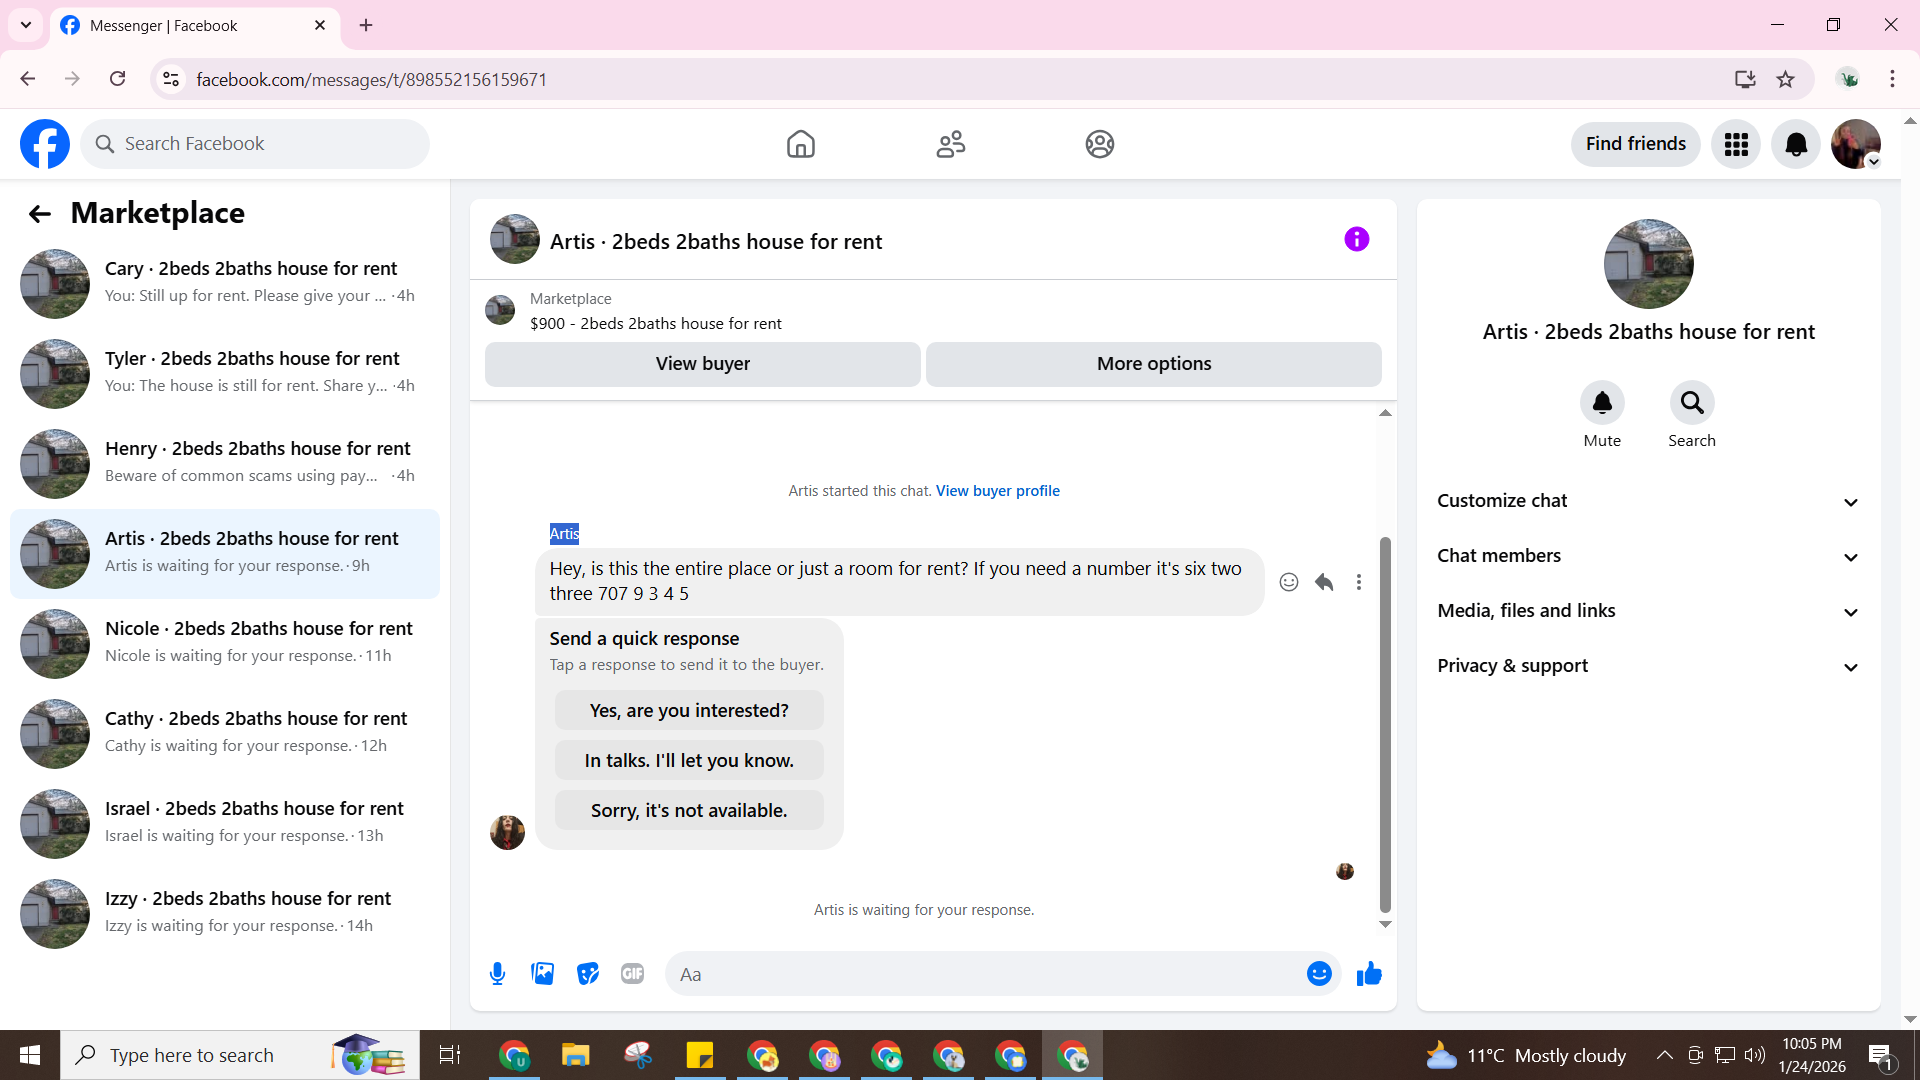Open emoji picker in message box
This screenshot has width=1920, height=1080.
[1319, 974]
